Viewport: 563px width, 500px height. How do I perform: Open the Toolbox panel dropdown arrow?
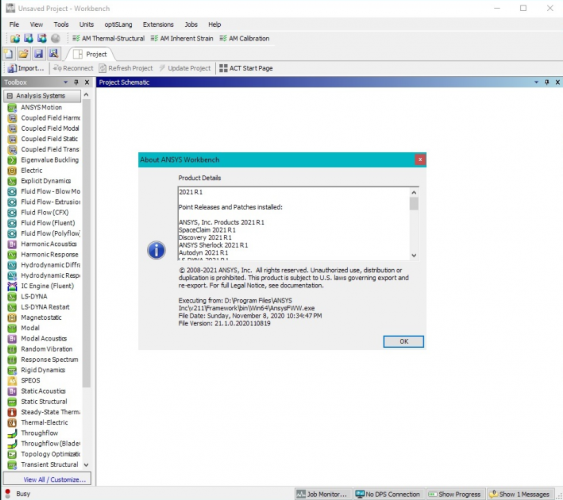click(66, 82)
